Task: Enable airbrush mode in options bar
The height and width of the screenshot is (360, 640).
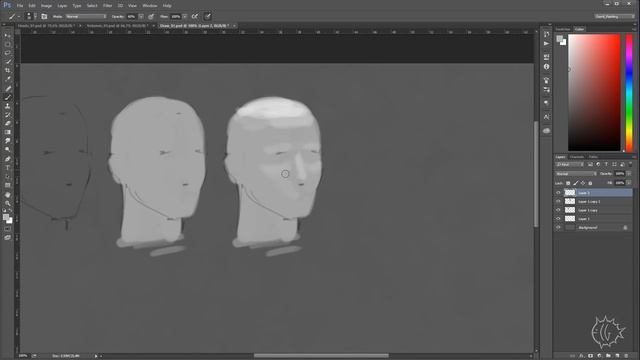Action: 195,16
